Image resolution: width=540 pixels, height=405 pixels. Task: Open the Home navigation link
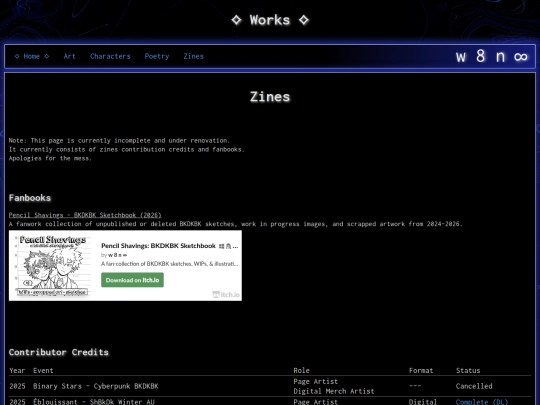pyautogui.click(x=32, y=56)
